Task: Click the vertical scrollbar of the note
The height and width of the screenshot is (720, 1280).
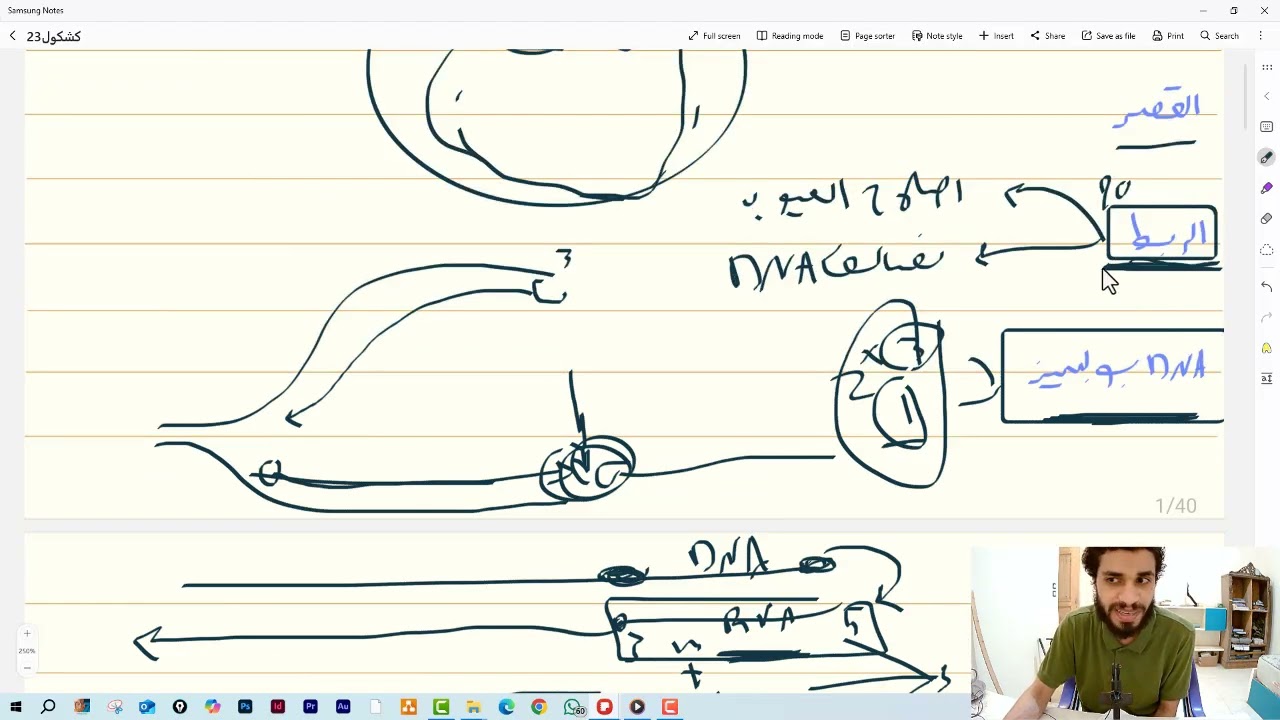Action: [1246, 95]
